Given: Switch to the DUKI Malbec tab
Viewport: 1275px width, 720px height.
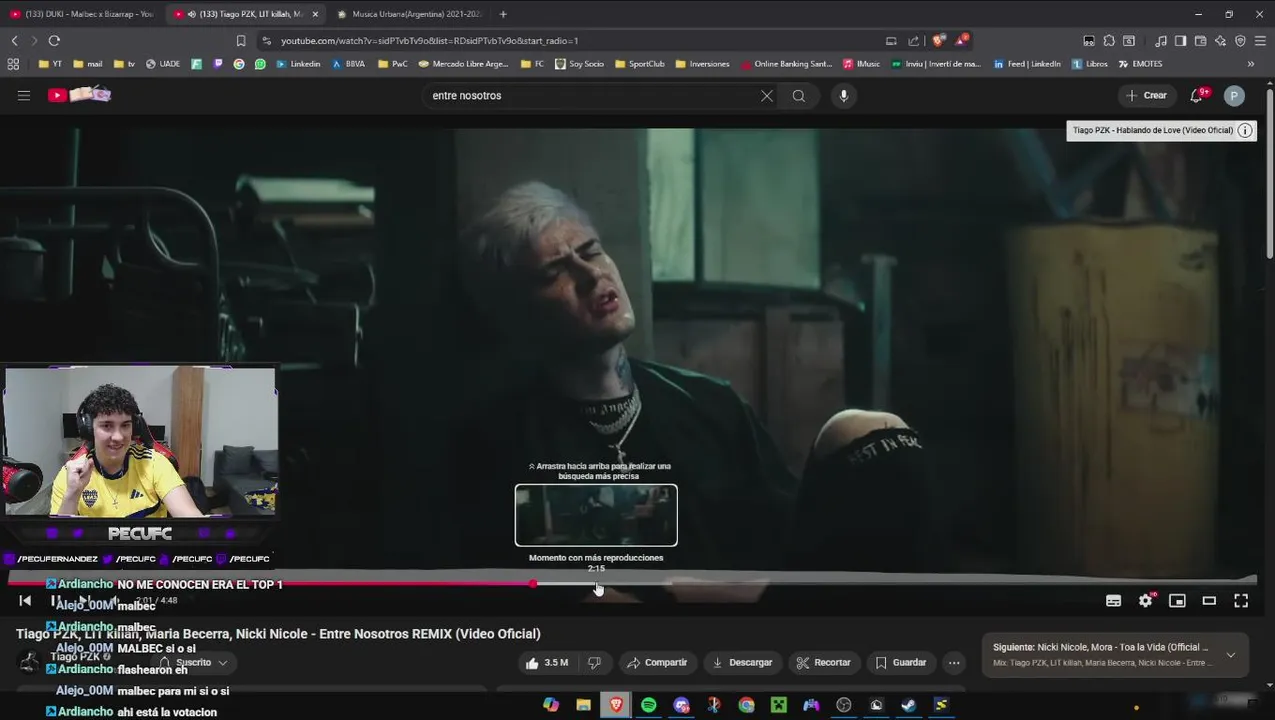Looking at the screenshot, I should pos(82,14).
